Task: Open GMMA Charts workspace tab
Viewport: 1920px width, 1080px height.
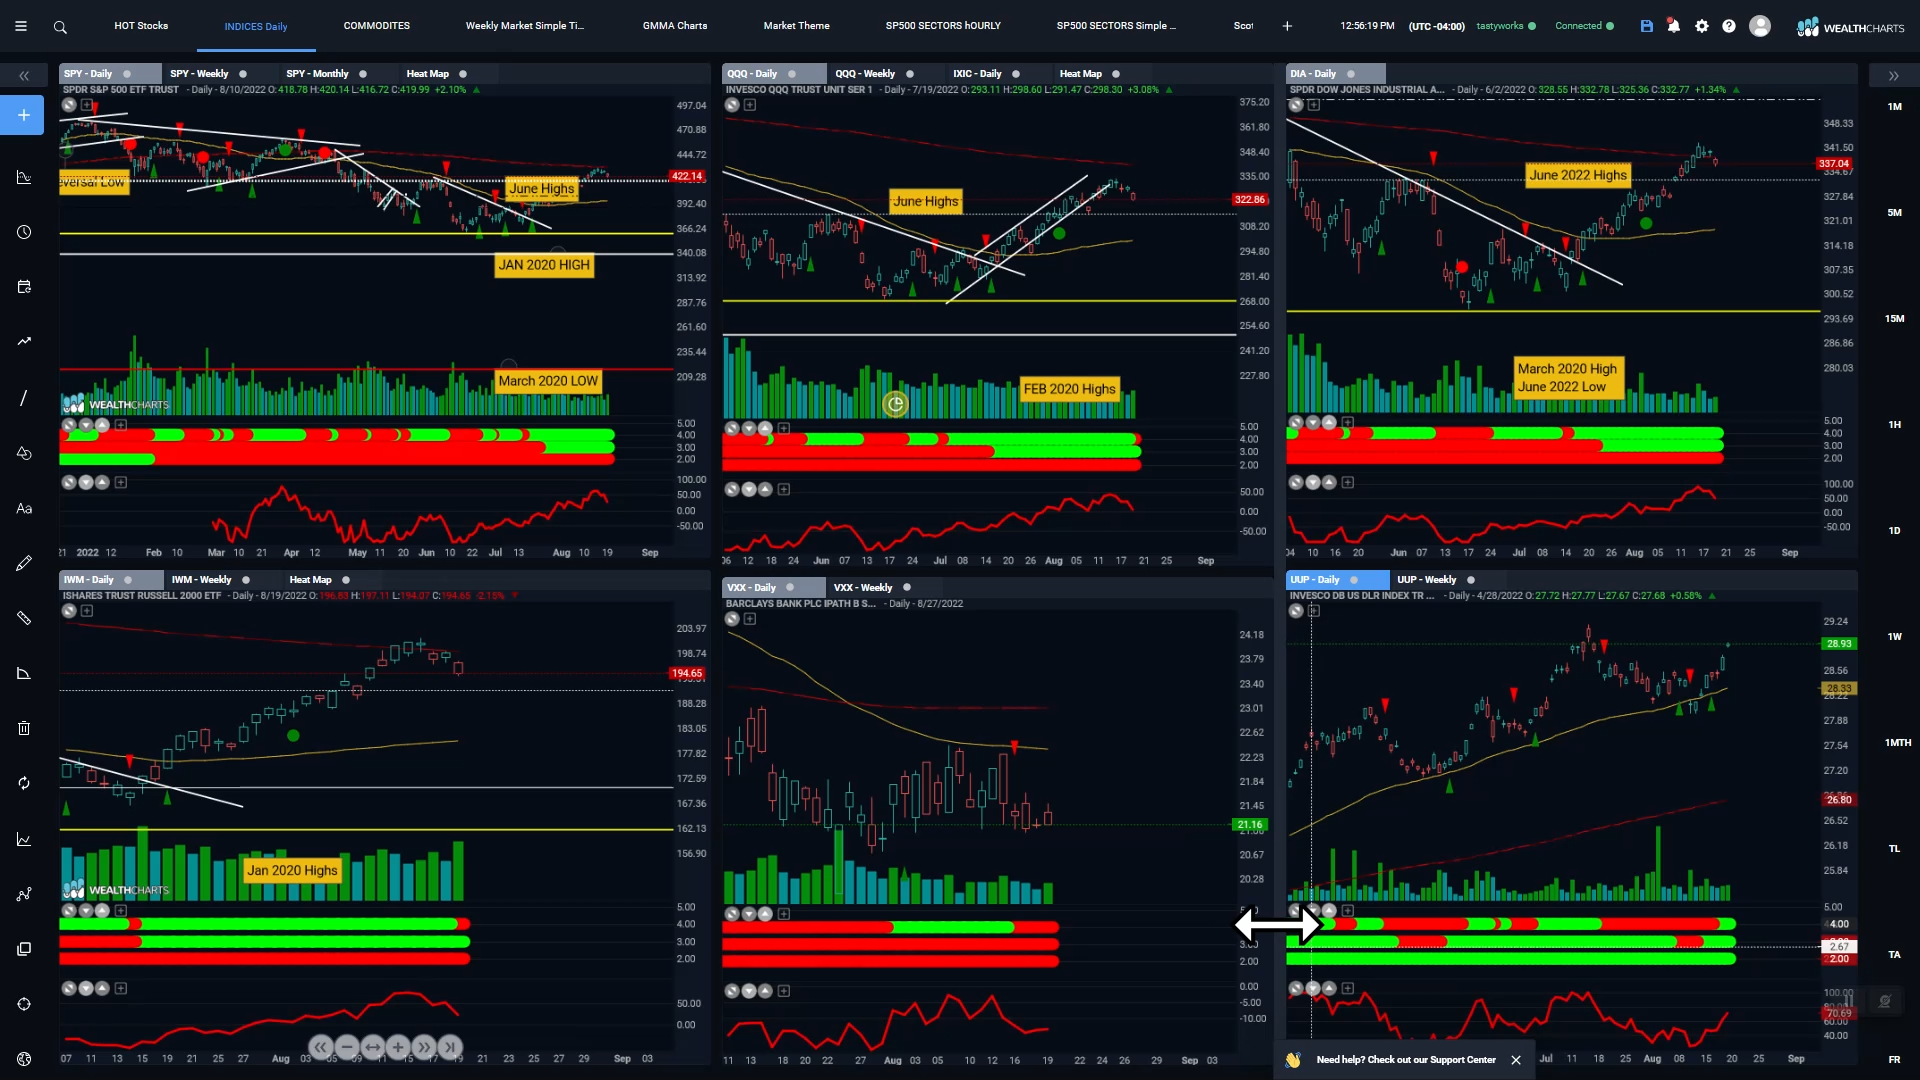Action: pos(675,26)
